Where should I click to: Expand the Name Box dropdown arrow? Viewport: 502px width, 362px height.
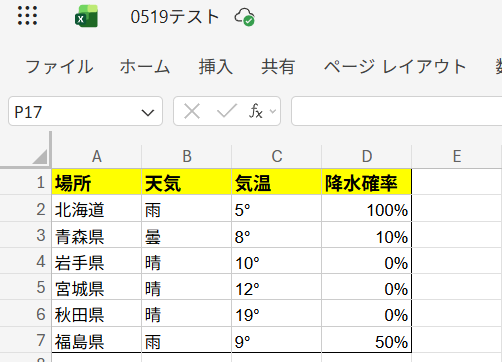148,112
